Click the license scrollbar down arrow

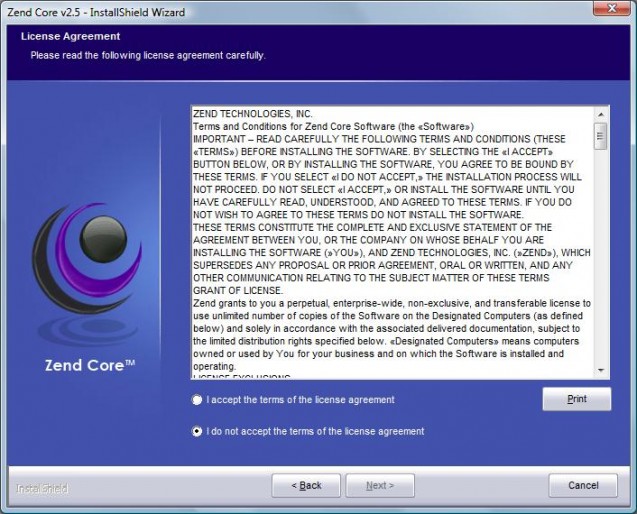pos(601,370)
